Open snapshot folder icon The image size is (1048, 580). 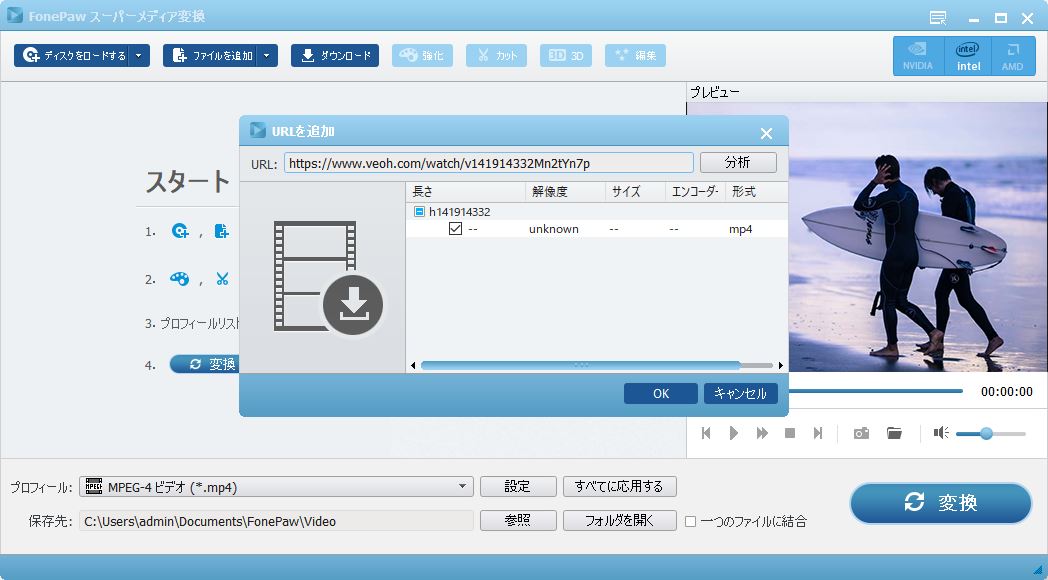click(894, 433)
